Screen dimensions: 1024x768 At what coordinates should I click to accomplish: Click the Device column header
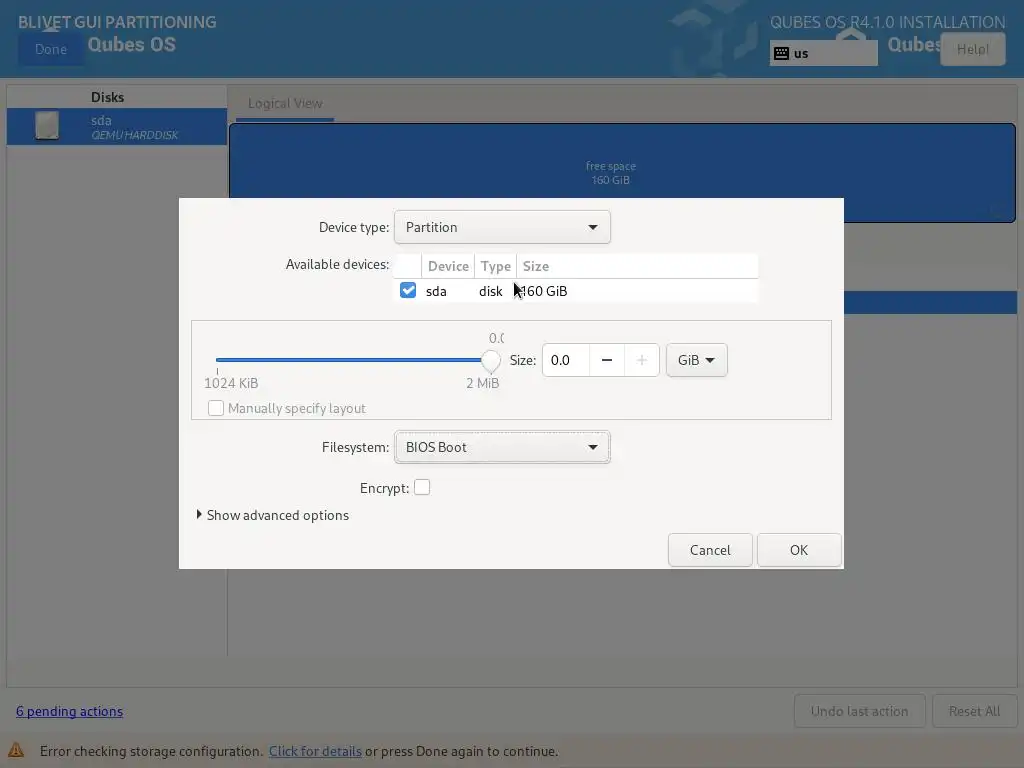(448, 266)
